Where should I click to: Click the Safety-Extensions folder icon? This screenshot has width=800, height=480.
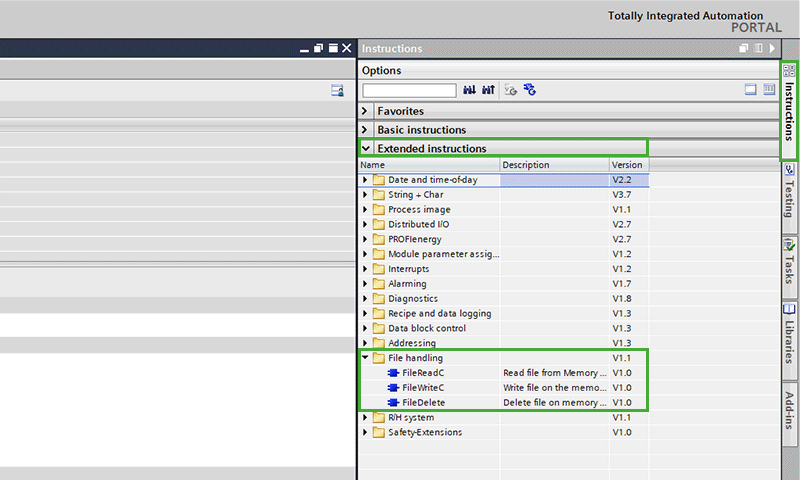click(379, 433)
